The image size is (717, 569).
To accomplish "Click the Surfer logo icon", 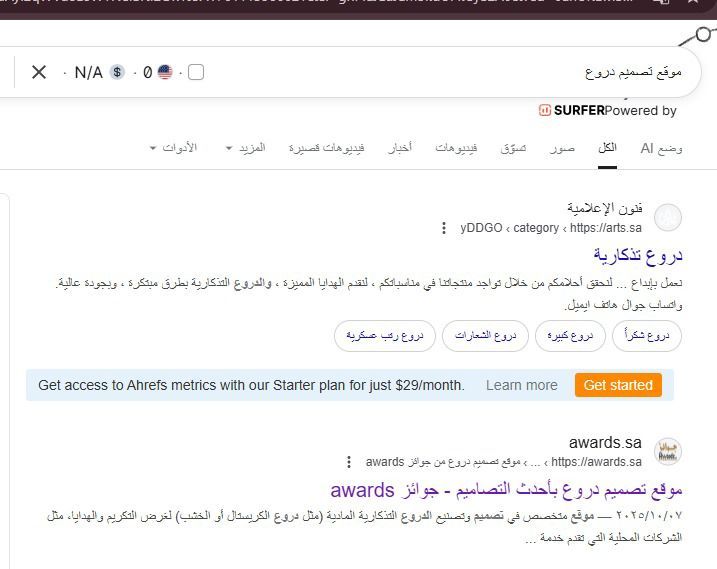I will pos(545,111).
